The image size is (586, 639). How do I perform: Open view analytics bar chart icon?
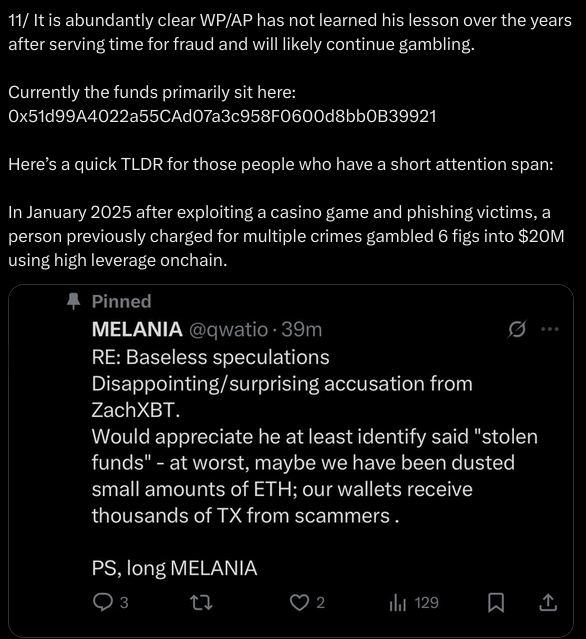pyautogui.click(x=398, y=602)
